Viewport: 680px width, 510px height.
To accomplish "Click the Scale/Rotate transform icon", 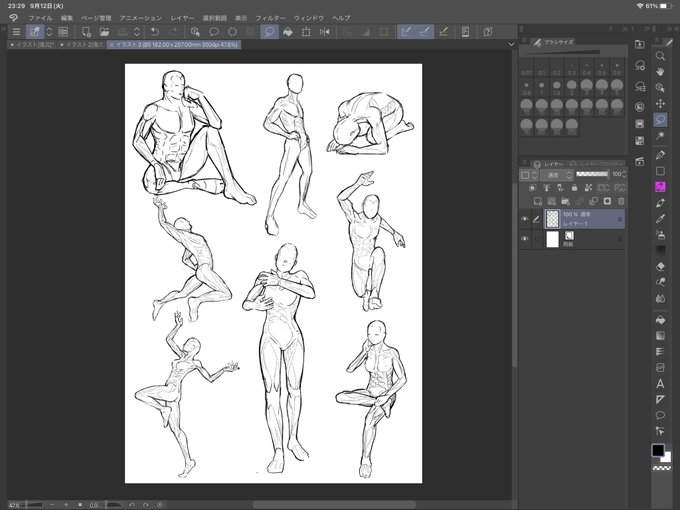I will (x=306, y=32).
